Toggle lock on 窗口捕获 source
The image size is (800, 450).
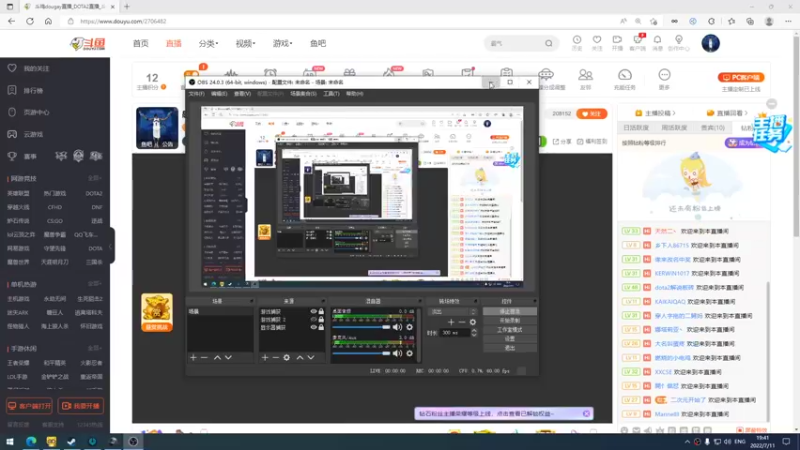pyautogui.click(x=321, y=311)
